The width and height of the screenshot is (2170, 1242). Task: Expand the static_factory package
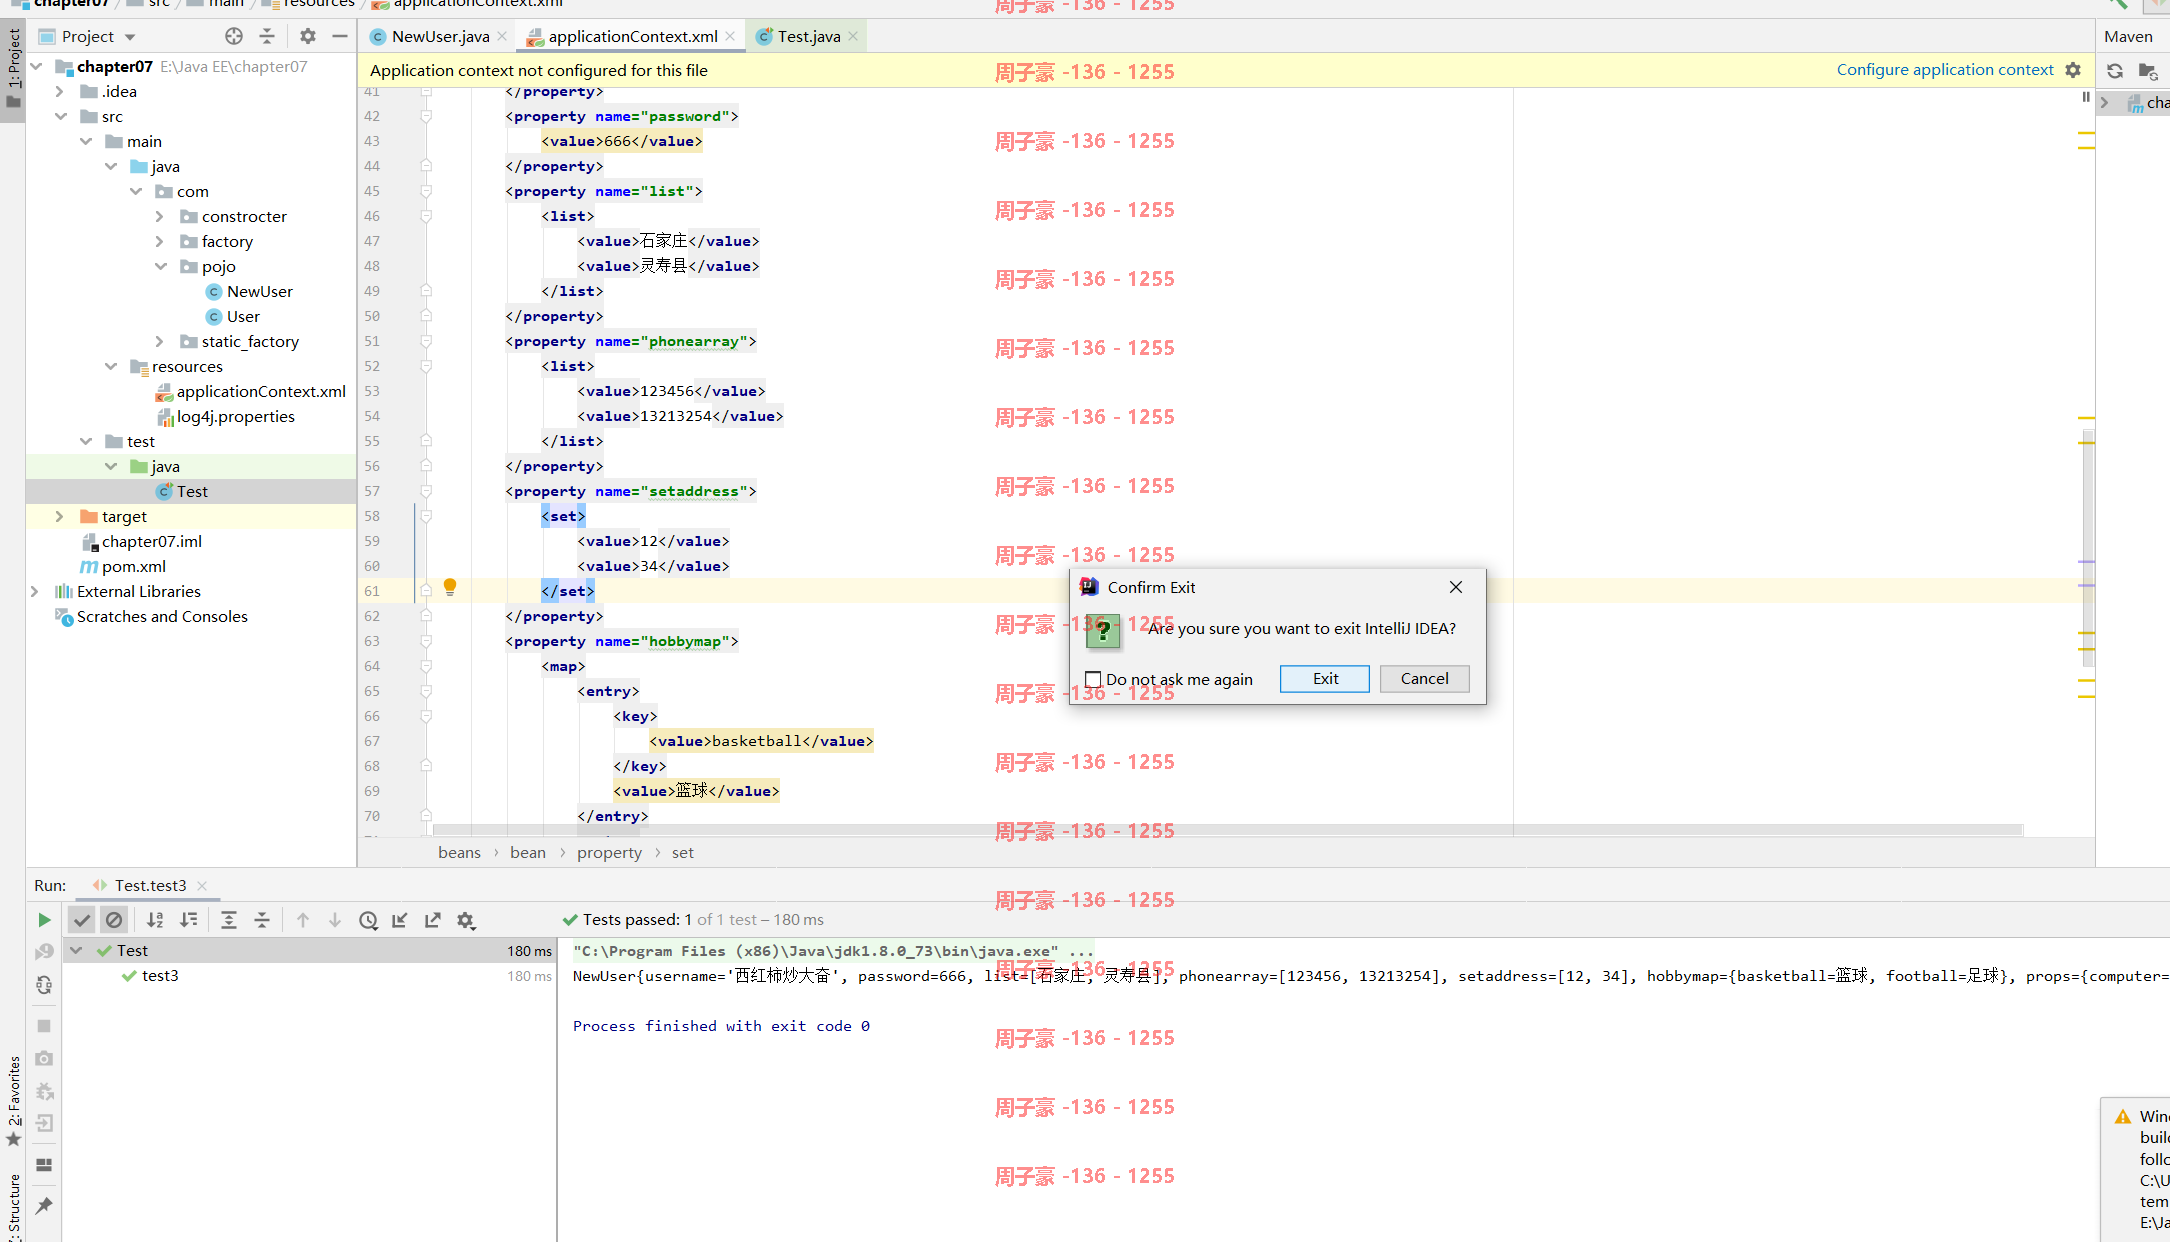tap(160, 341)
